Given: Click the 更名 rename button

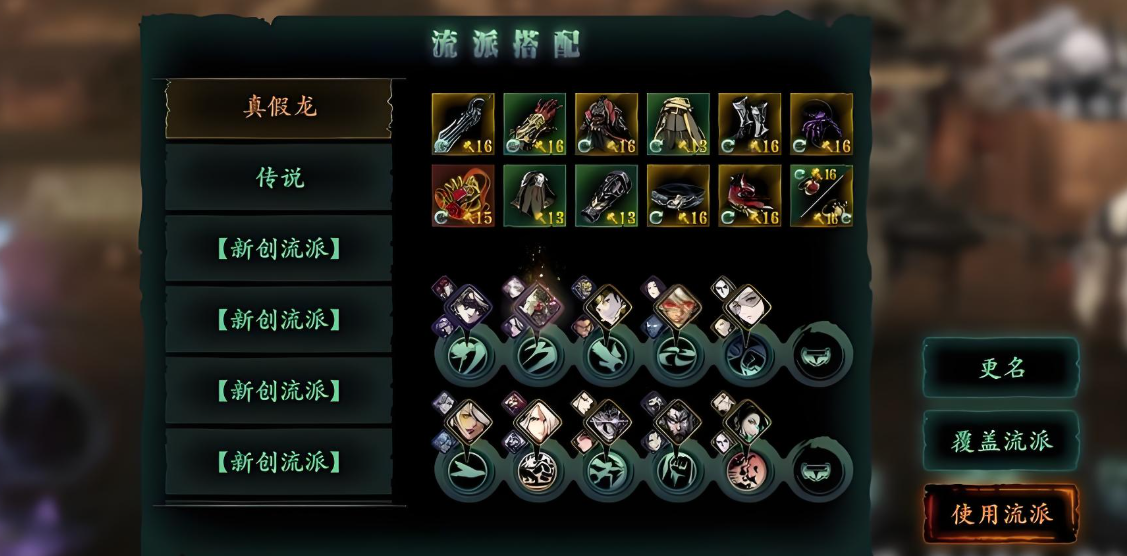Looking at the screenshot, I should point(1001,368).
